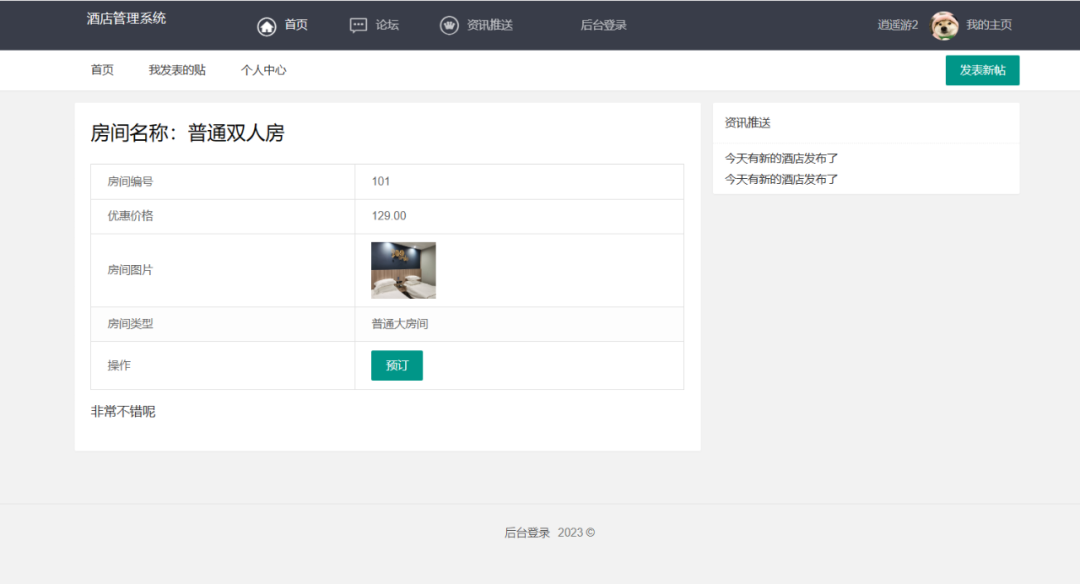The image size is (1080, 584).
Task: Click the 优惠价格 label cell
Action: [222, 216]
